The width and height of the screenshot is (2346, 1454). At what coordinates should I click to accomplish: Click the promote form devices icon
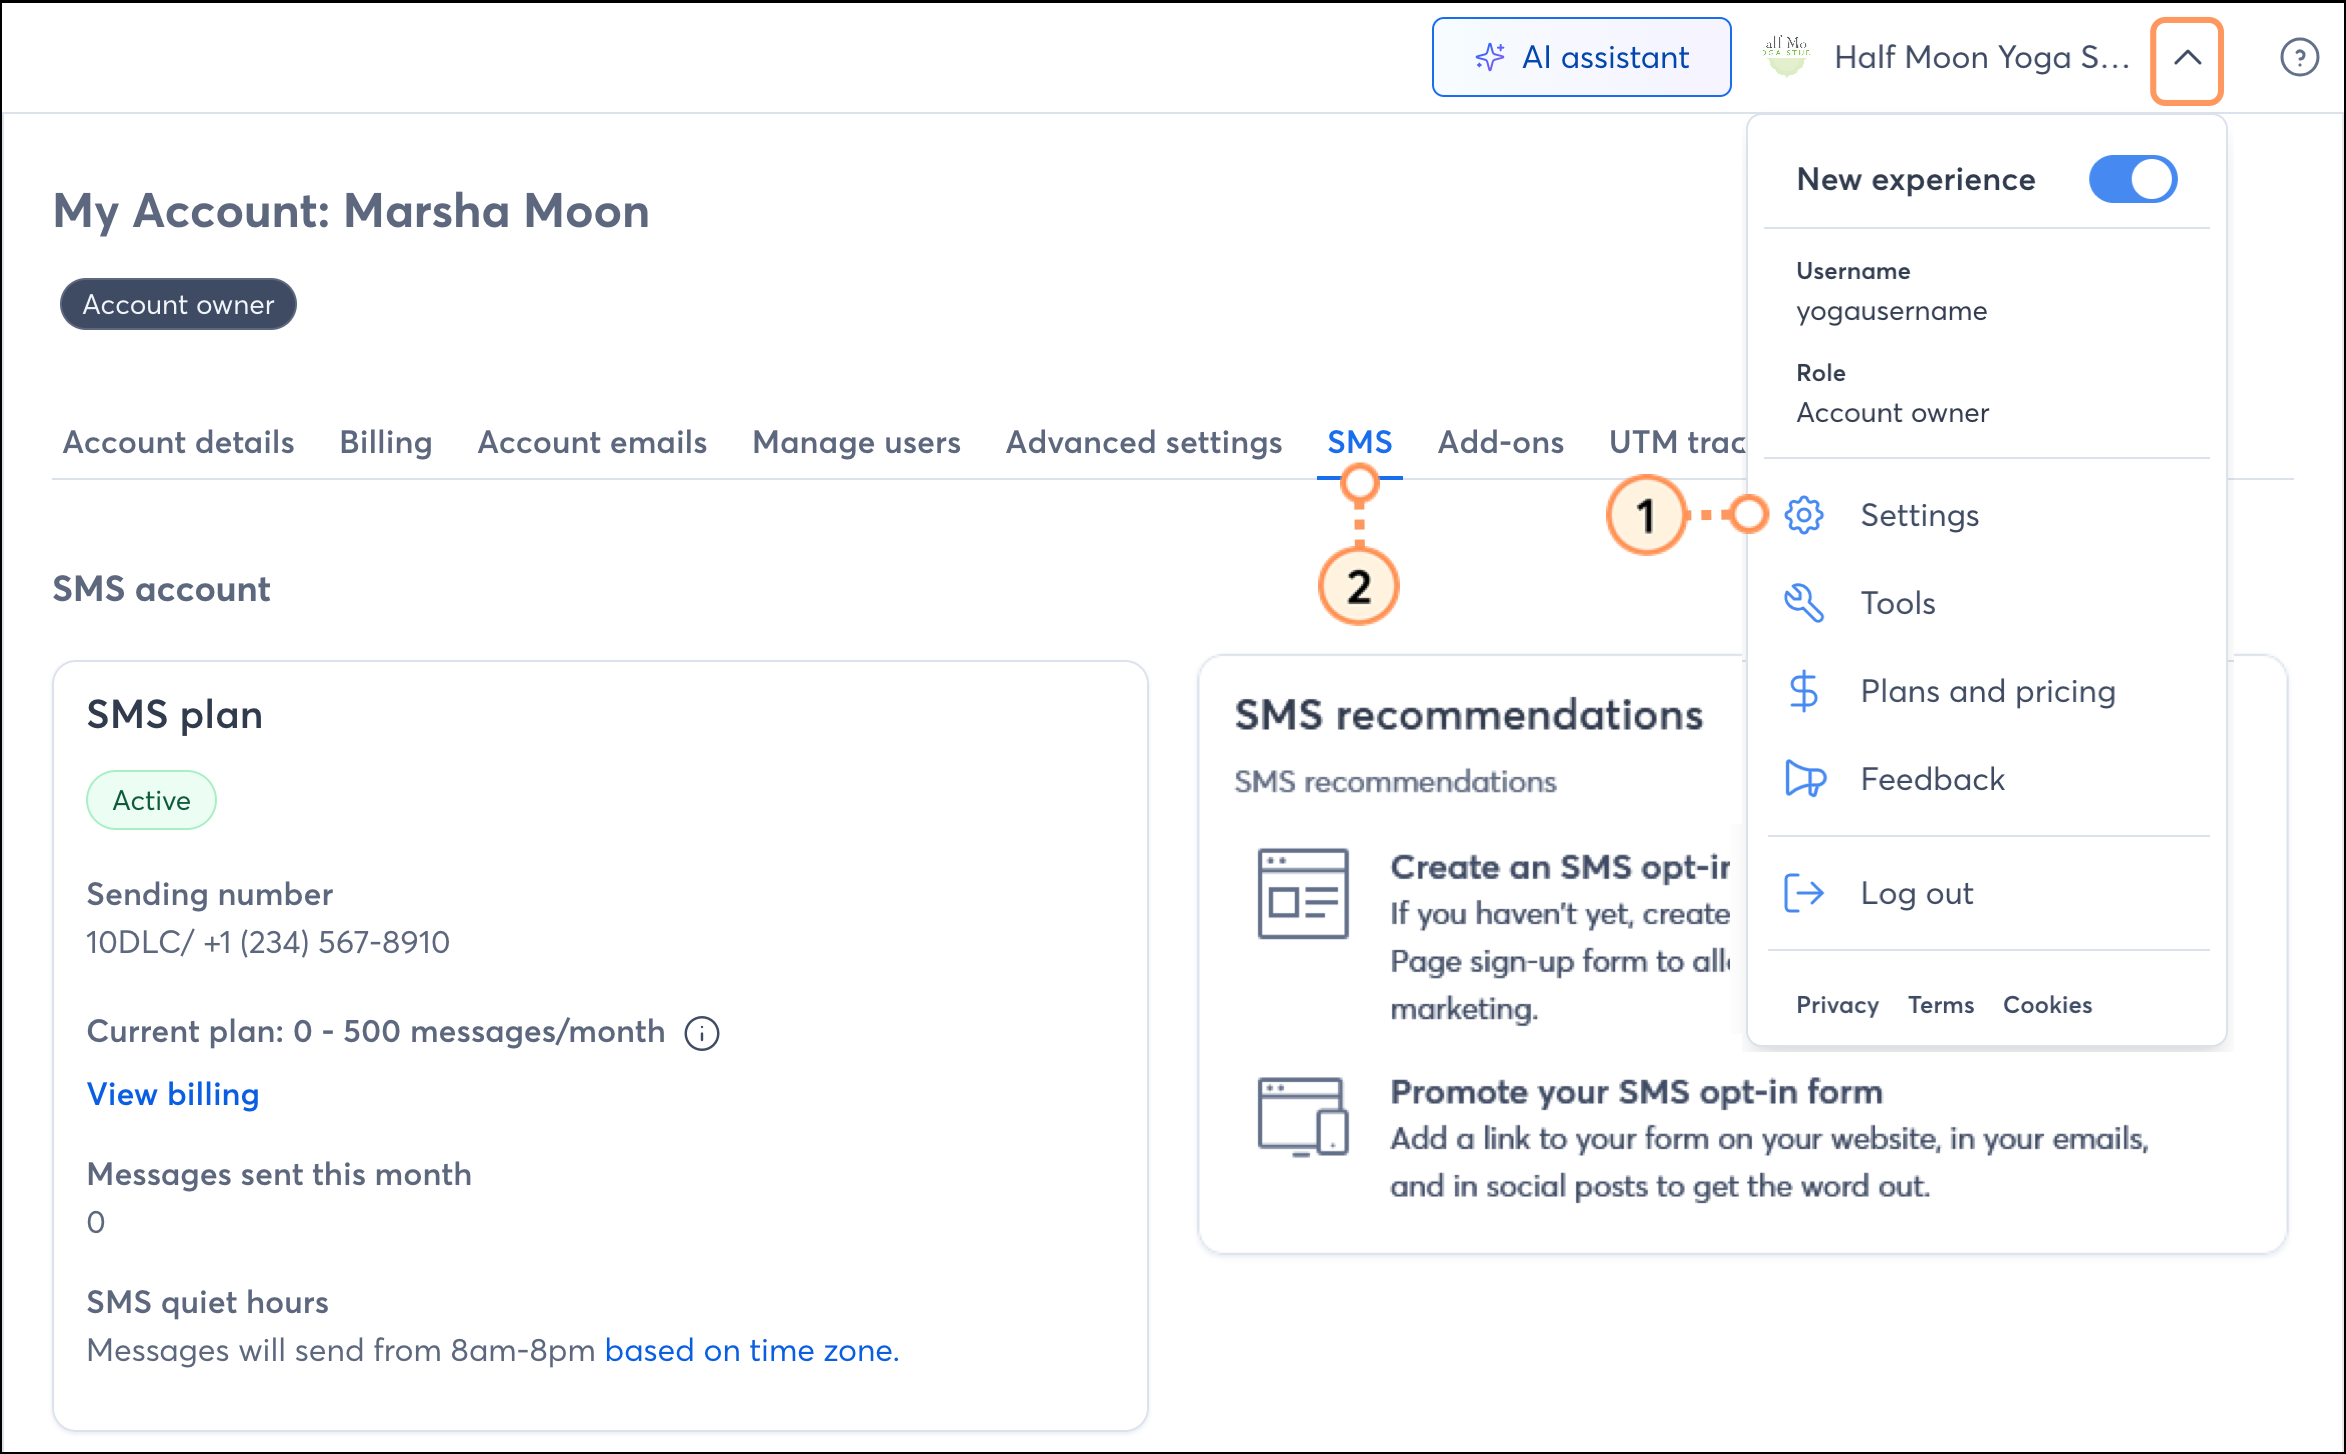tap(1303, 1116)
